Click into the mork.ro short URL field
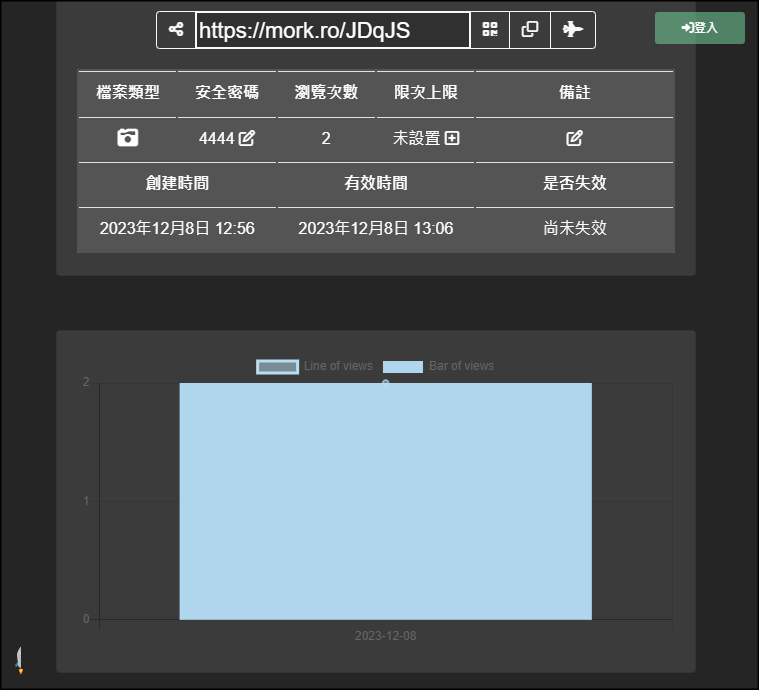Image resolution: width=759 pixels, height=690 pixels. click(332, 30)
